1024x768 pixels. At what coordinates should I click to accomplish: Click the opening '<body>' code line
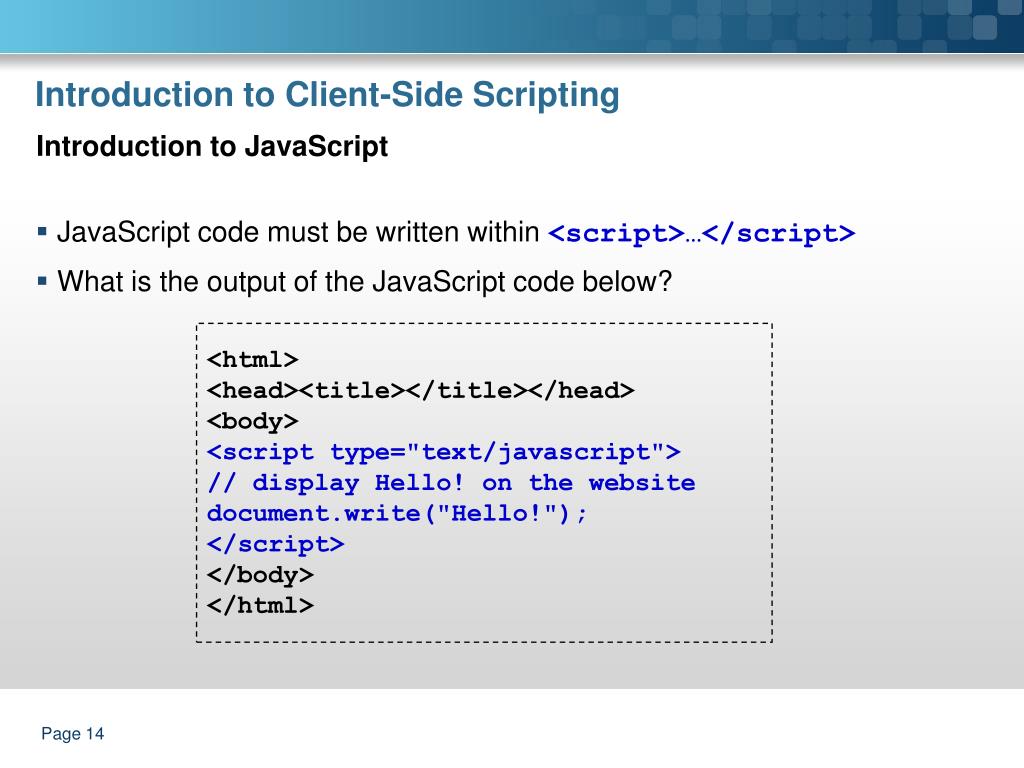click(x=253, y=421)
